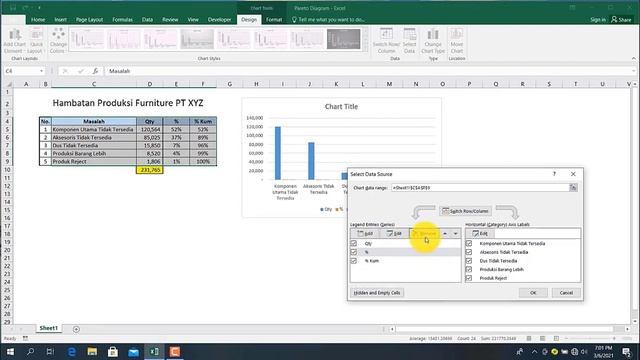640x360 pixels.
Task: Click Insert Function fx icon
Action: point(95,71)
